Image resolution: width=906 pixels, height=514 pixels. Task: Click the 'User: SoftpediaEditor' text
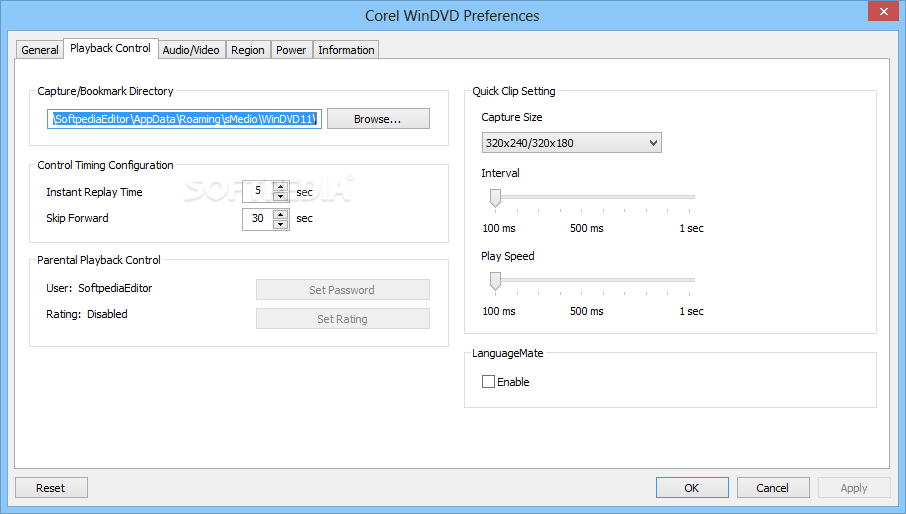coord(99,288)
